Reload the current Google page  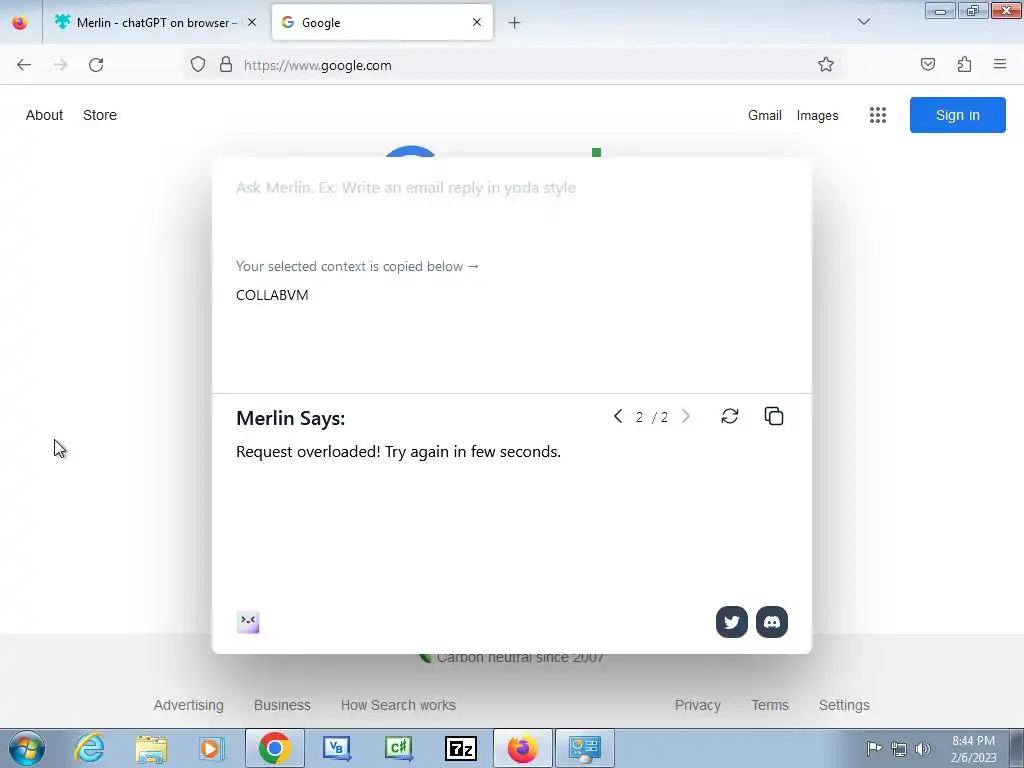(x=96, y=65)
